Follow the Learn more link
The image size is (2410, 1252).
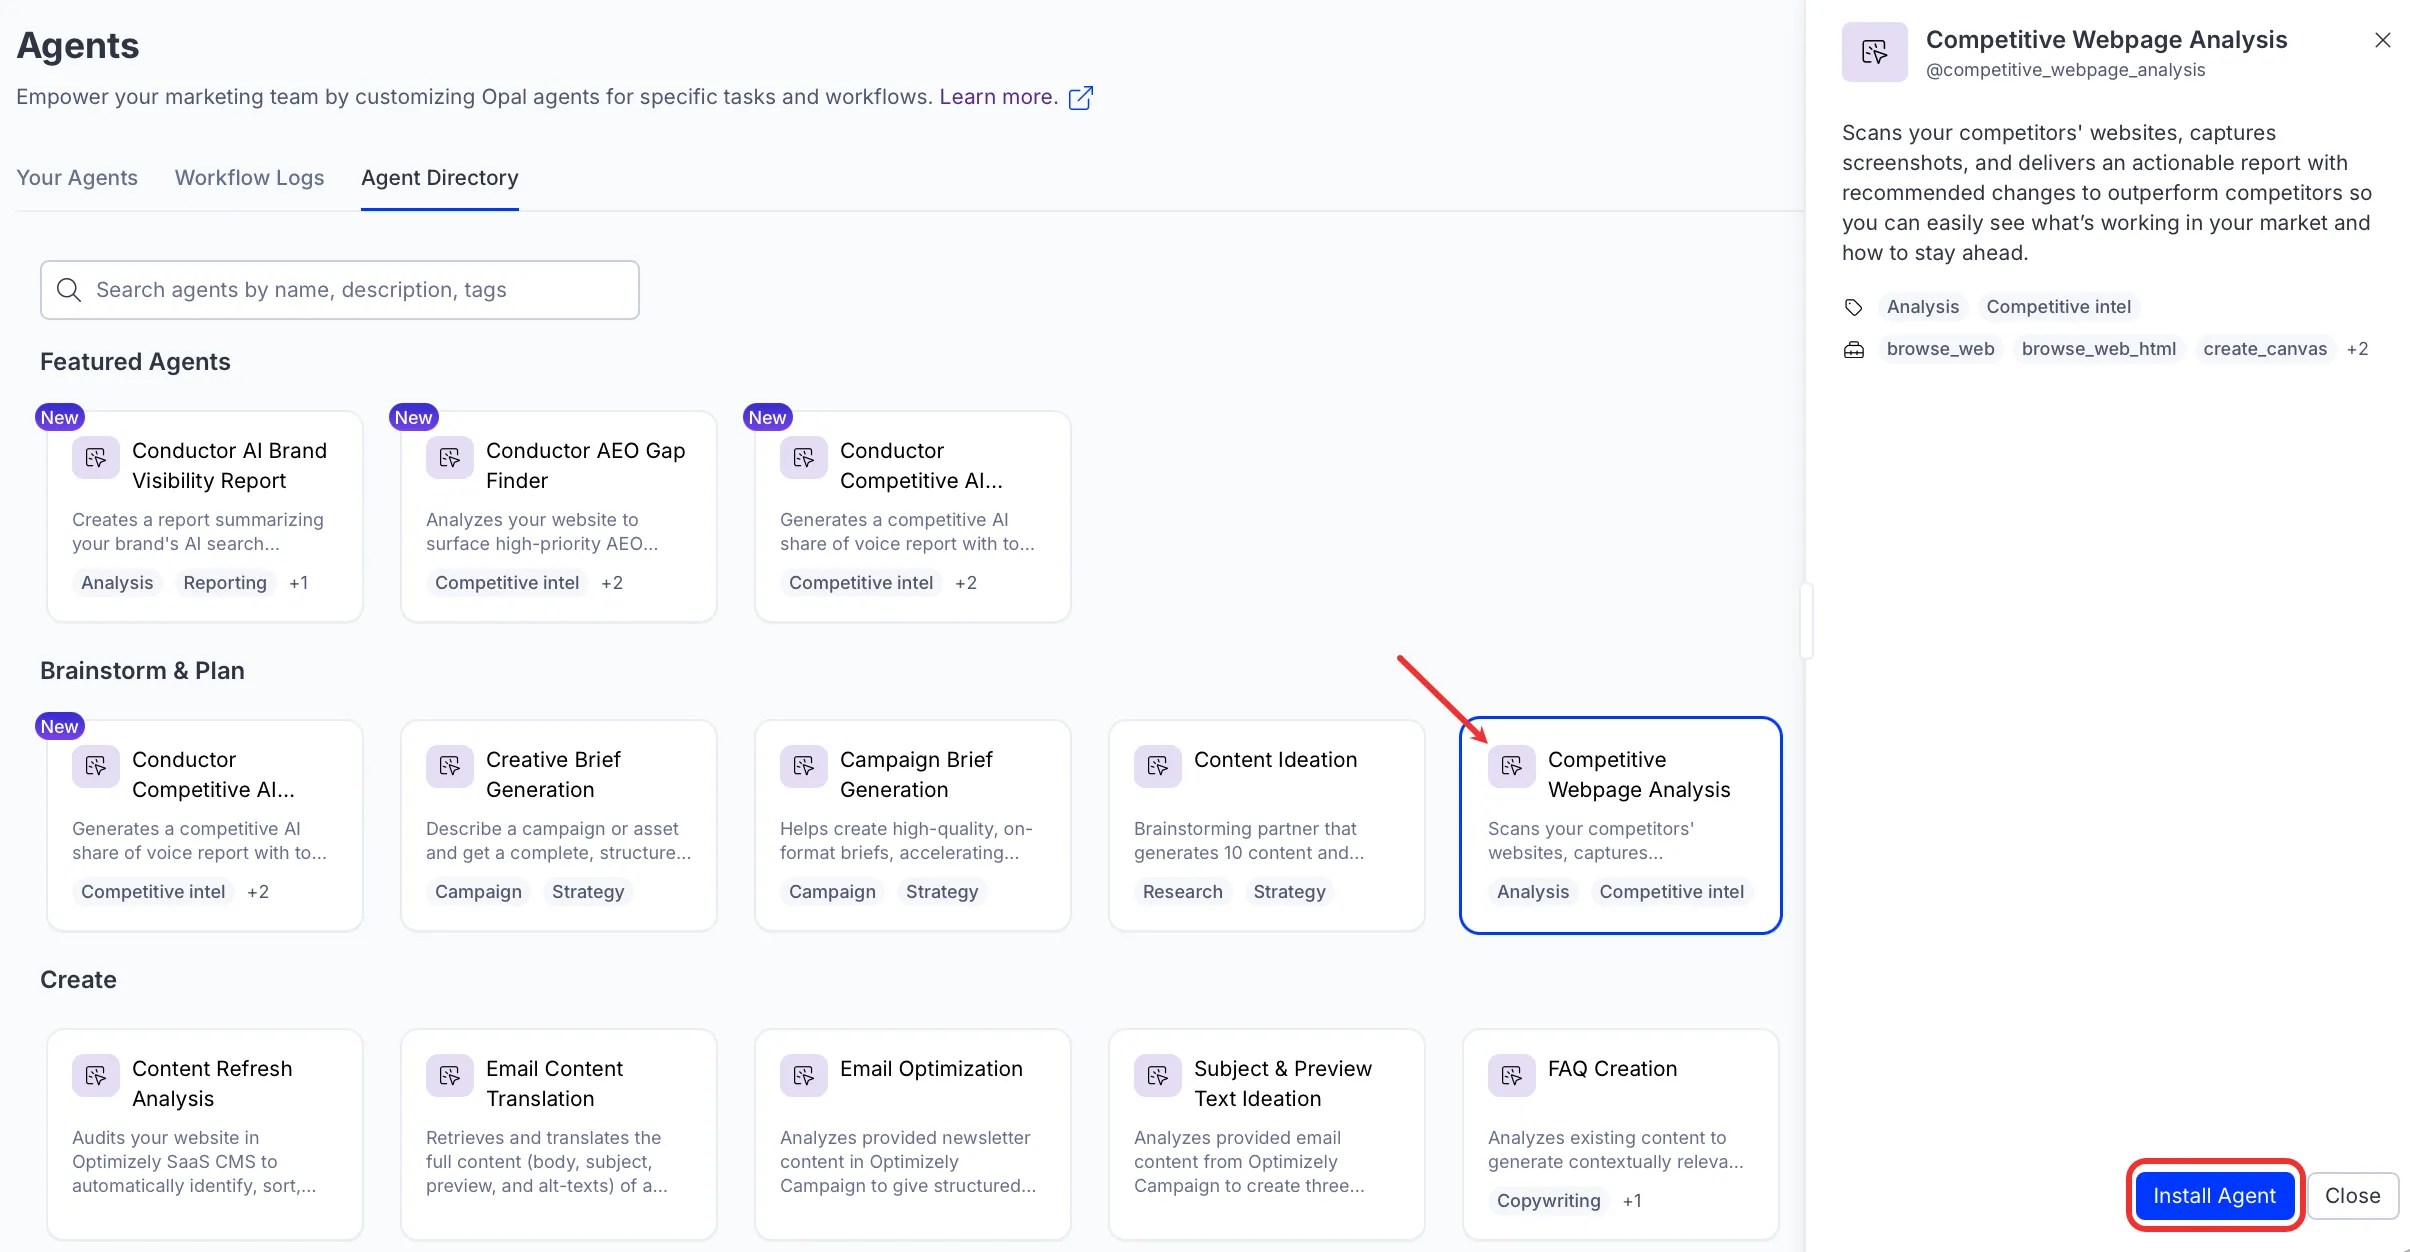tap(998, 97)
